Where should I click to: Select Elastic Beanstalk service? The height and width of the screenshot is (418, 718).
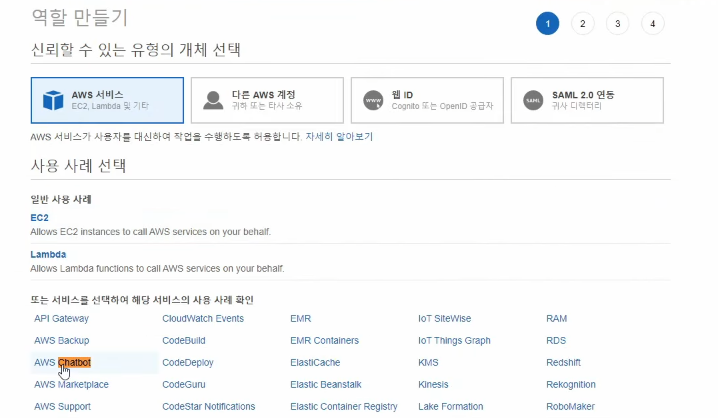[326, 385]
